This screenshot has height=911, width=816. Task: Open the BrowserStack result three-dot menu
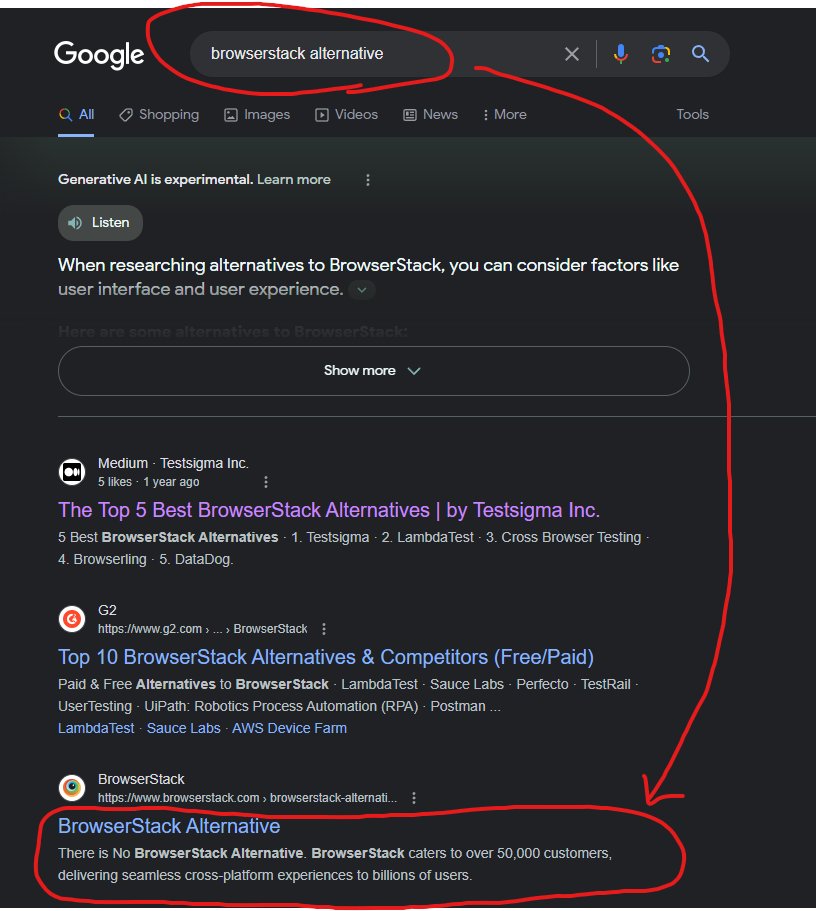(414, 798)
